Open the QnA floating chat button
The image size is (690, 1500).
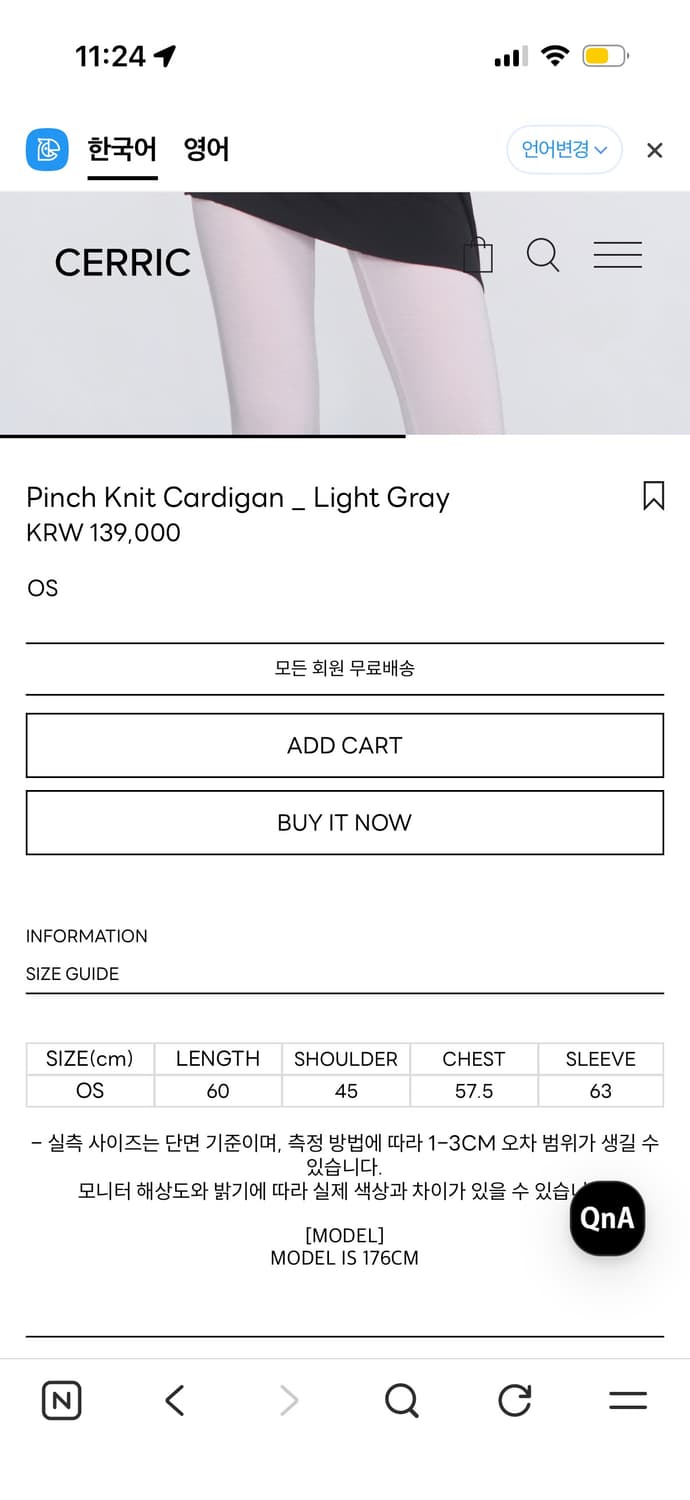[x=607, y=1218]
